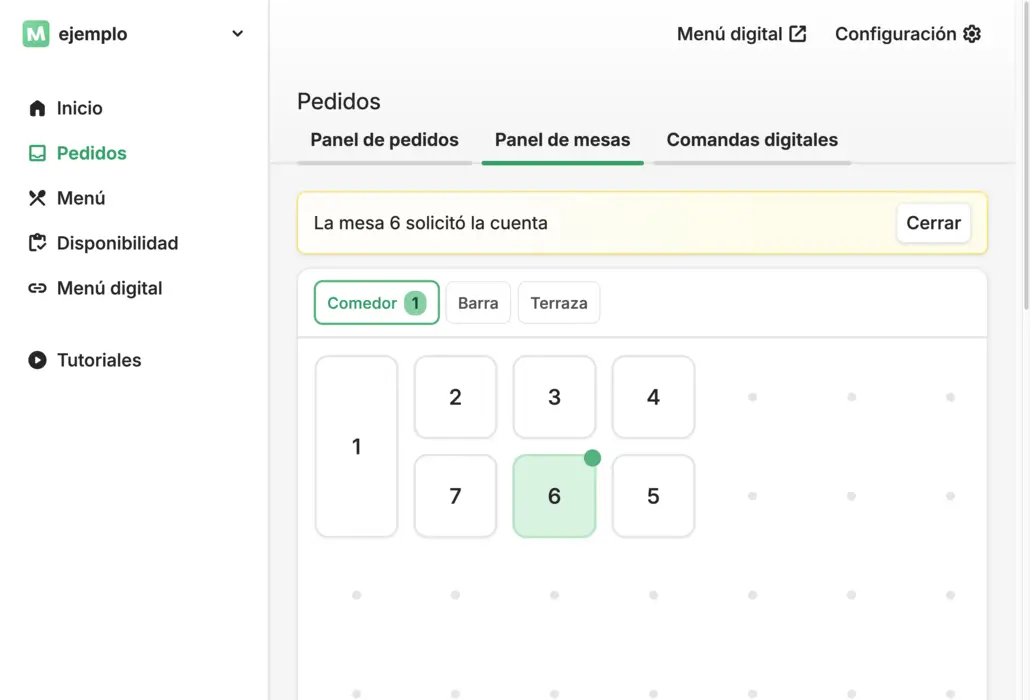Image resolution: width=1030 pixels, height=700 pixels.
Task: Open settings via the Configuración gear icon
Action: click(971, 33)
